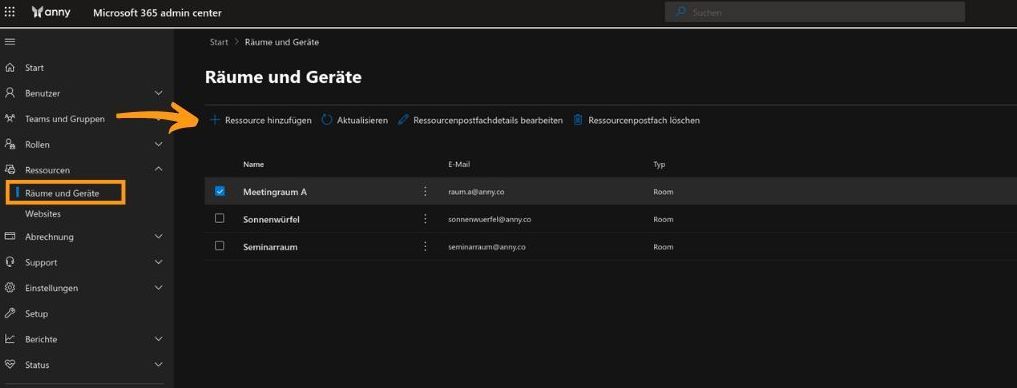1017x388 pixels.
Task: Open the more options dots for Sonnenwürfel
Action: coord(425,219)
